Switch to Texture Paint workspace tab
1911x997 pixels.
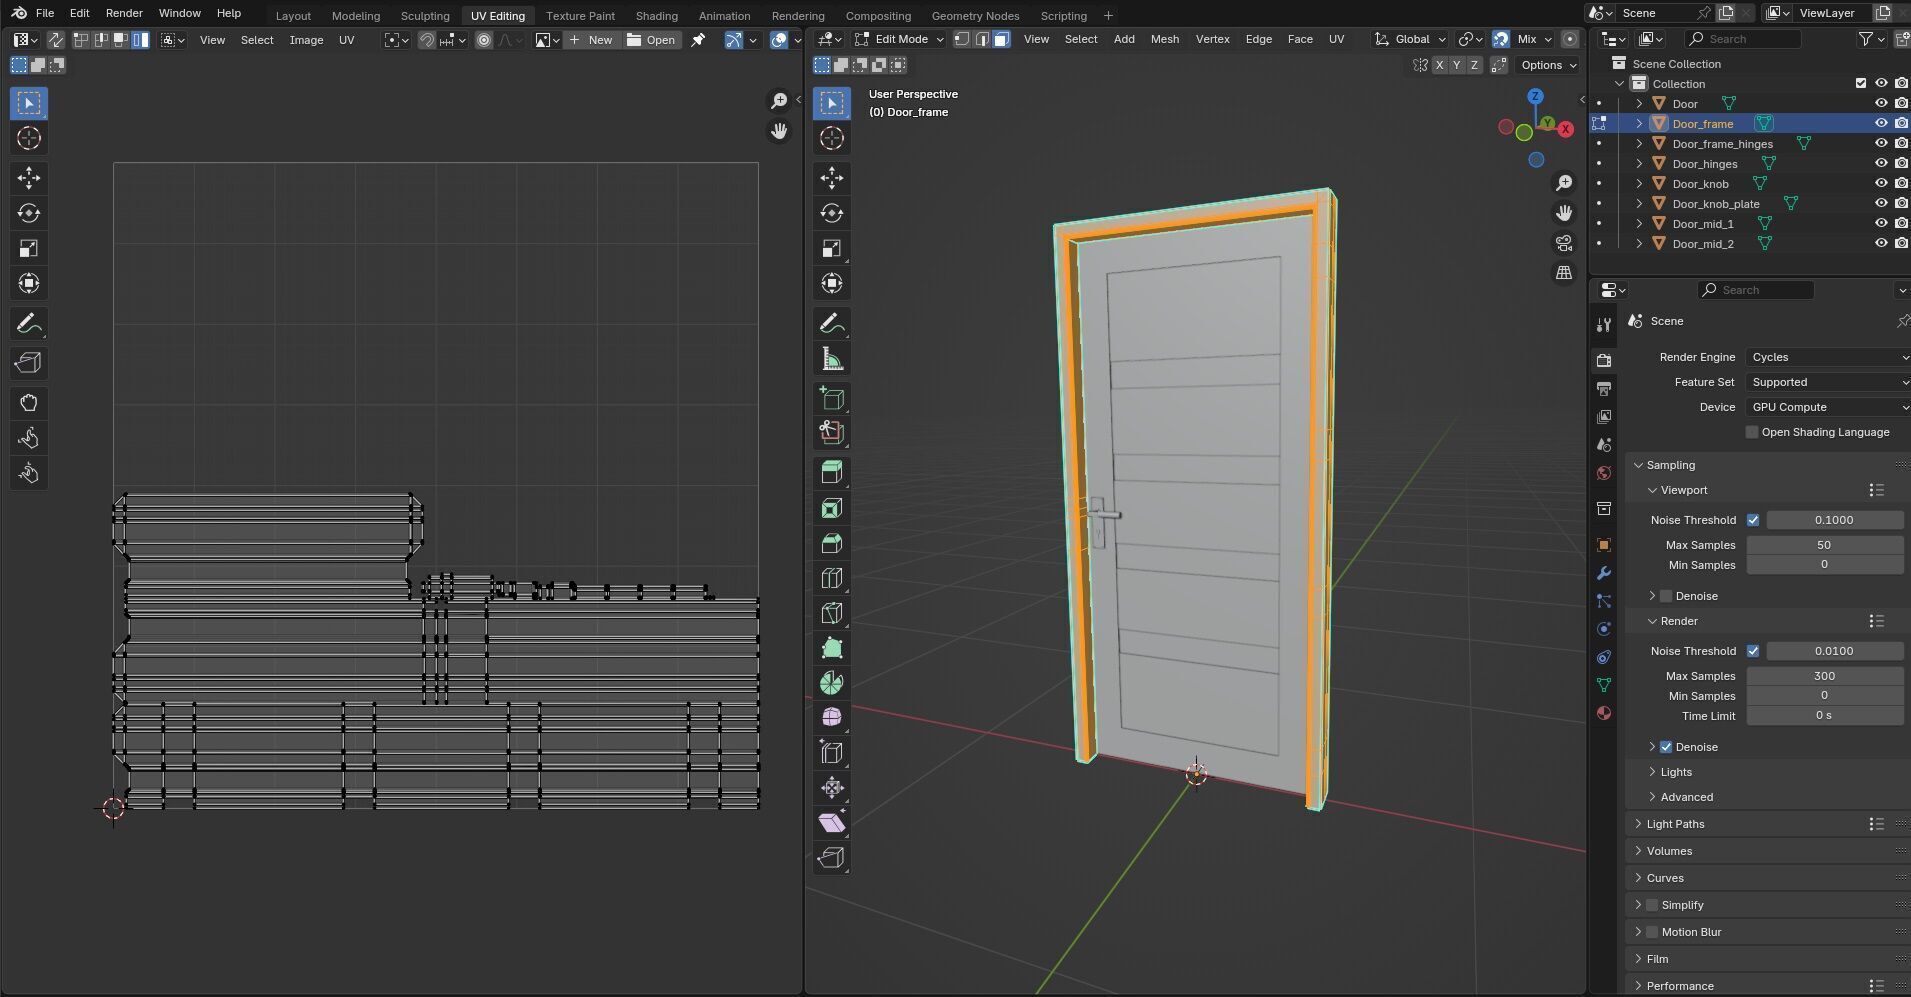click(x=580, y=16)
